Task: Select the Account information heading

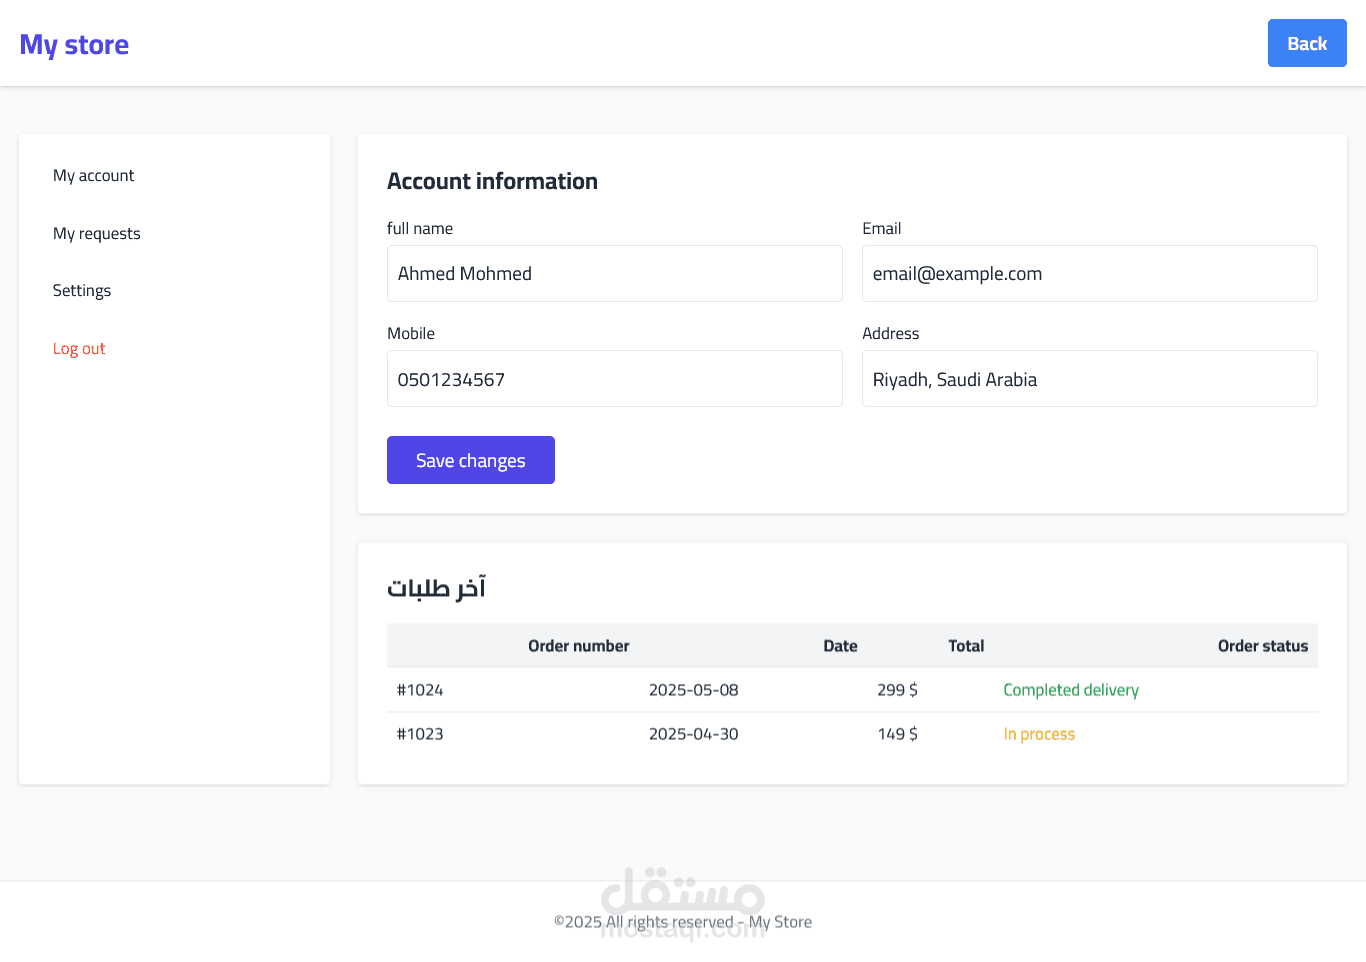Action: [492, 181]
